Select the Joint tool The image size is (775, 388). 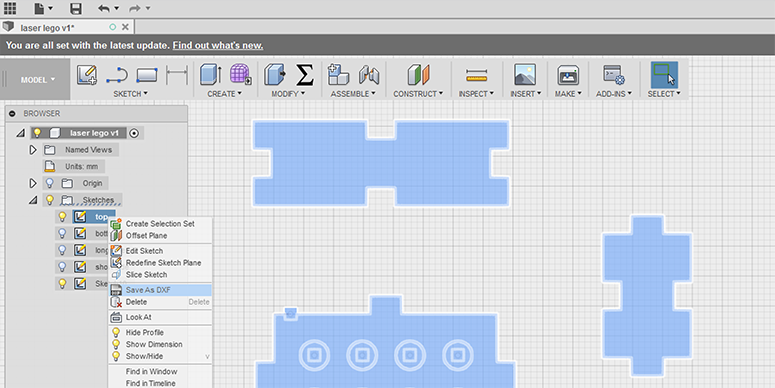369,75
